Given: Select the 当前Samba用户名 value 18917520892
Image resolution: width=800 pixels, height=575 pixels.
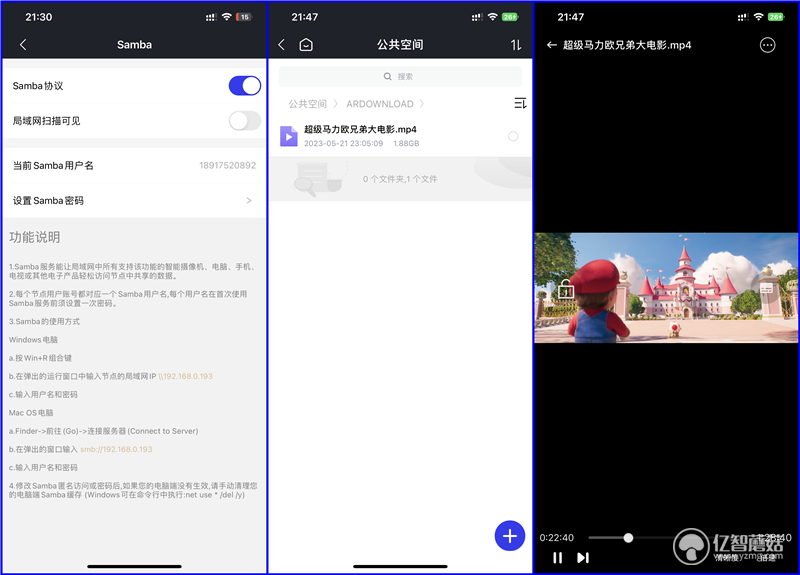Looking at the screenshot, I should pyautogui.click(x=228, y=165).
